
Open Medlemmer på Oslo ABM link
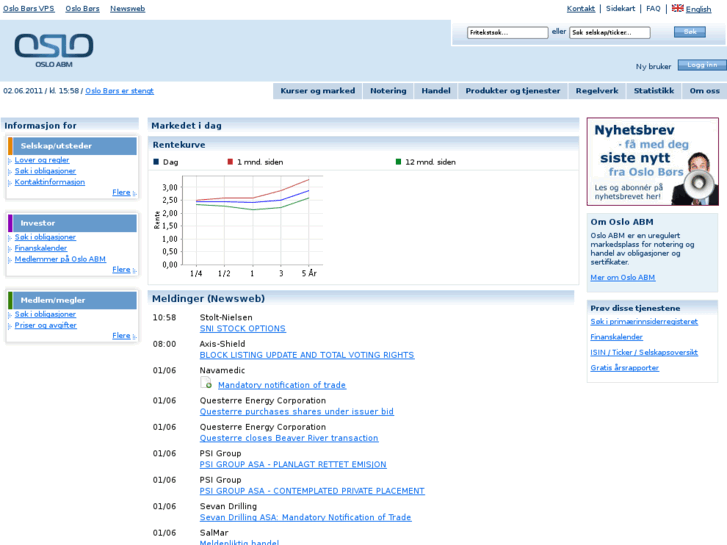point(60,259)
